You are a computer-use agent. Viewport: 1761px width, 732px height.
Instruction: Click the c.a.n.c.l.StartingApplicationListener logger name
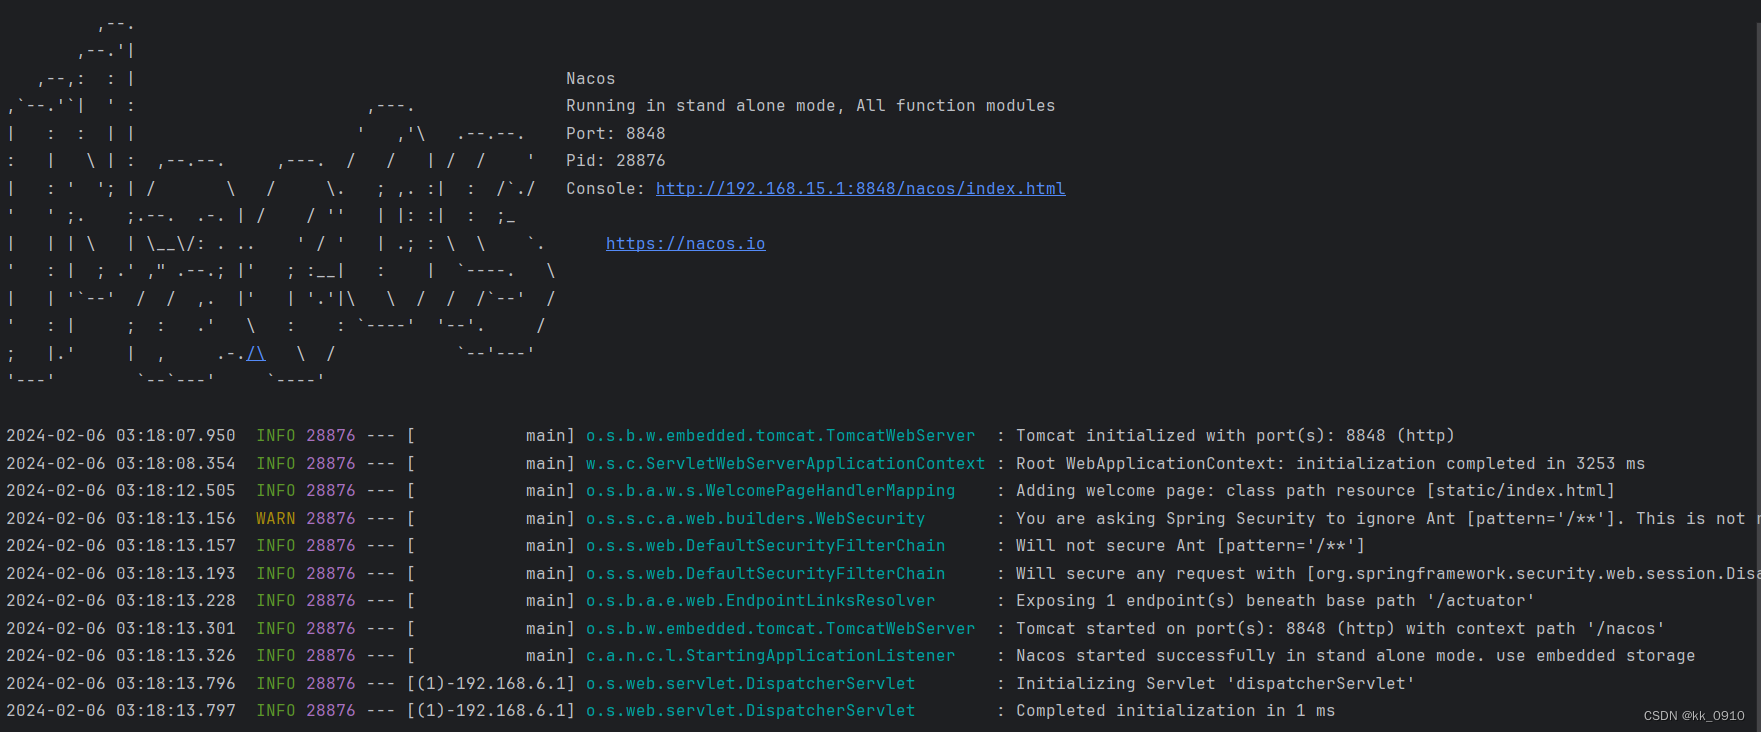(771, 656)
